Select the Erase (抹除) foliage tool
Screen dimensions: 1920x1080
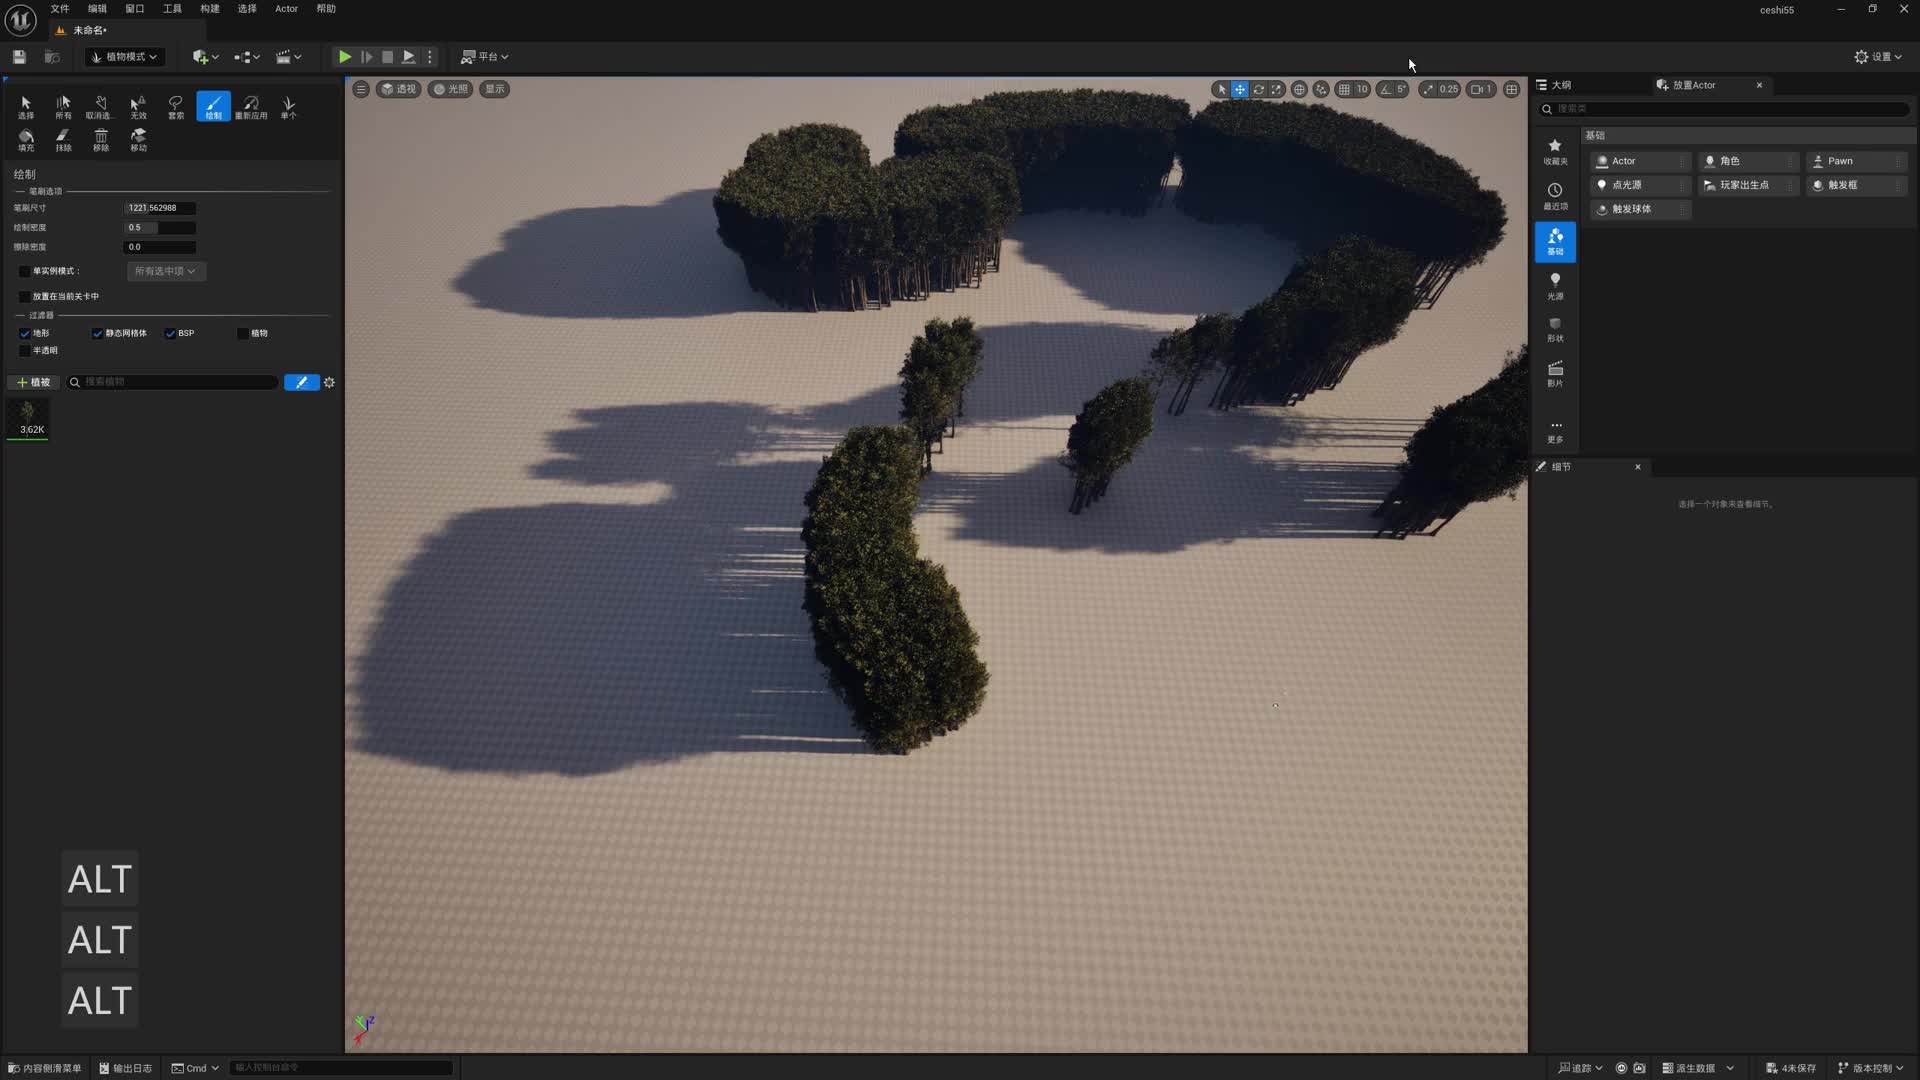63,139
